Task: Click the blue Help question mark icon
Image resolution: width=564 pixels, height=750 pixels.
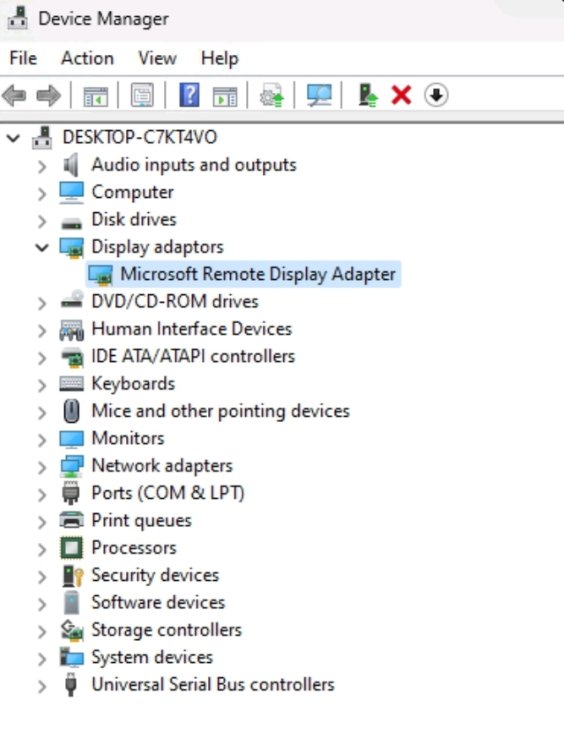Action: 189,95
